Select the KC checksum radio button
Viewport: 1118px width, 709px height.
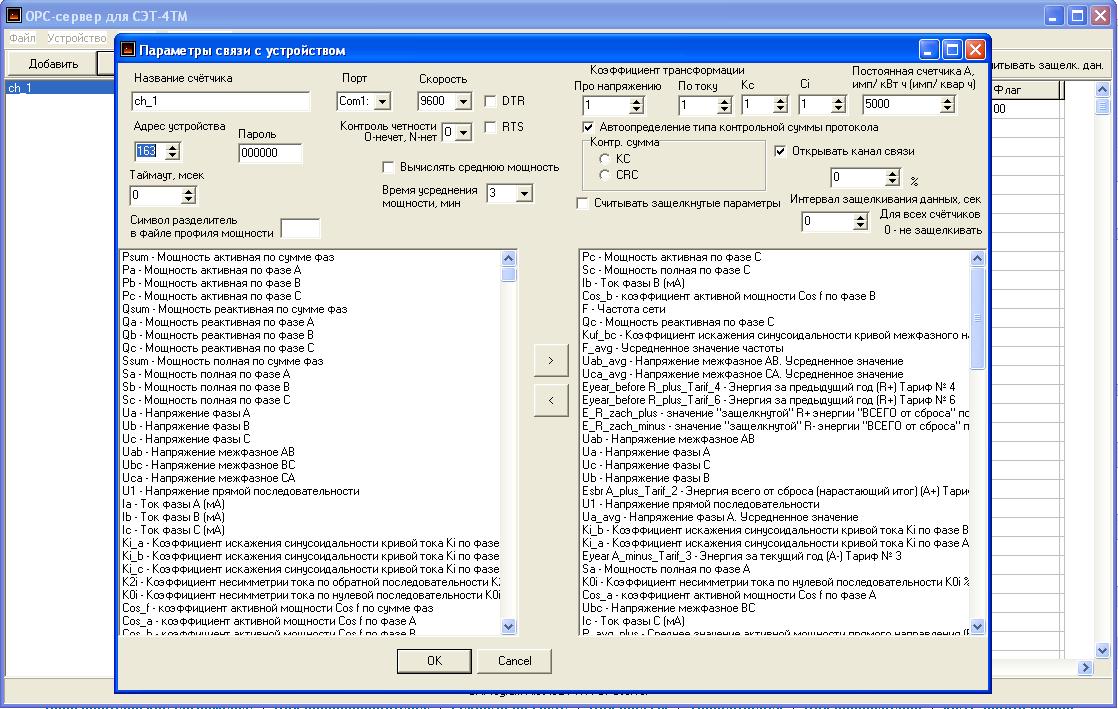point(606,159)
